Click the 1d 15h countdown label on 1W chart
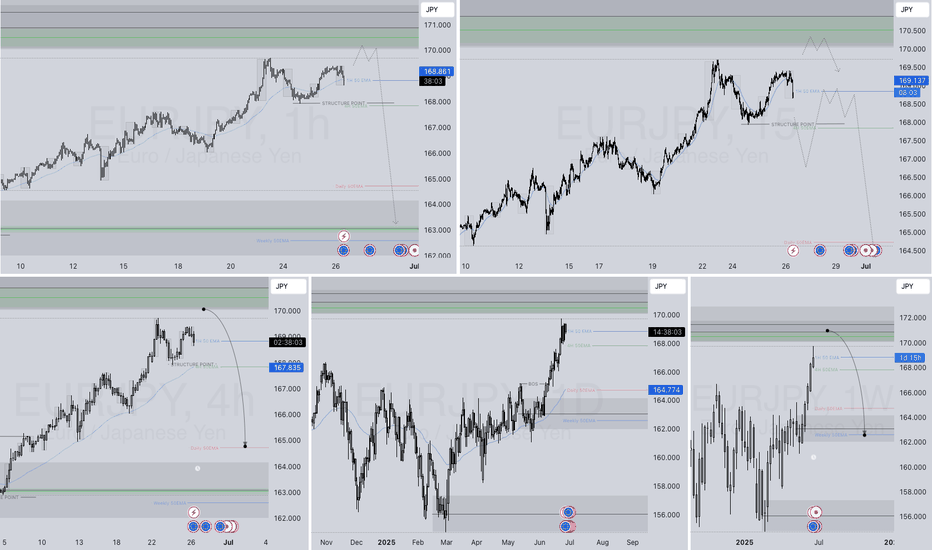 point(910,357)
